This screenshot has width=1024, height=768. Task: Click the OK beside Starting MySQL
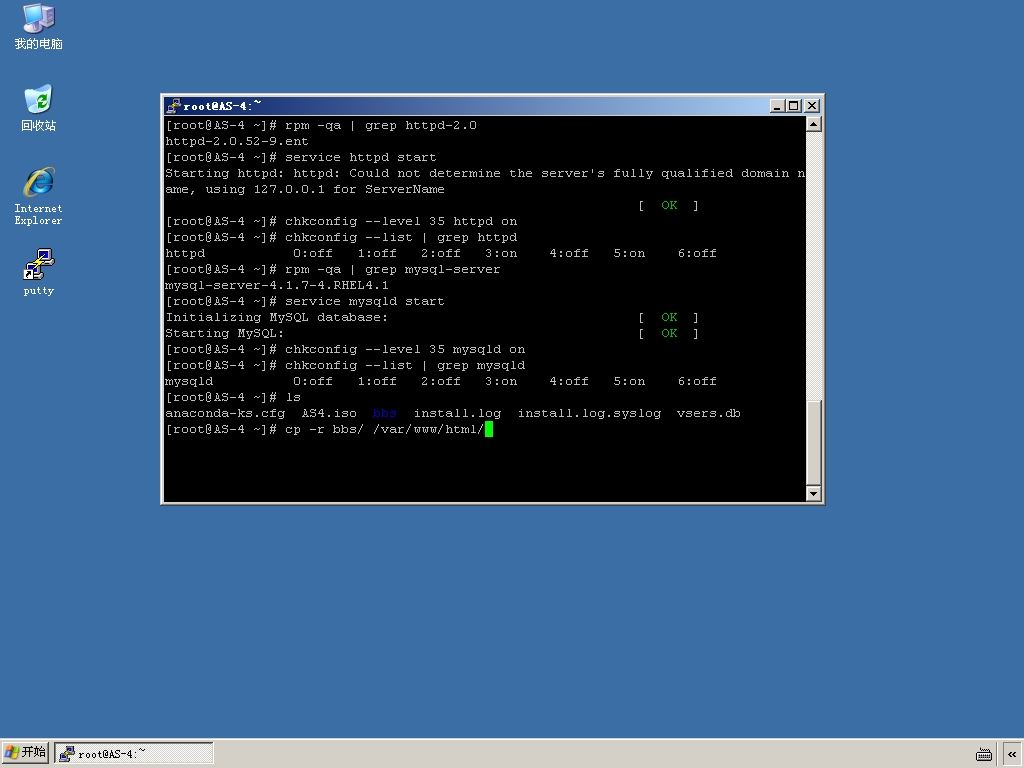[x=669, y=333]
